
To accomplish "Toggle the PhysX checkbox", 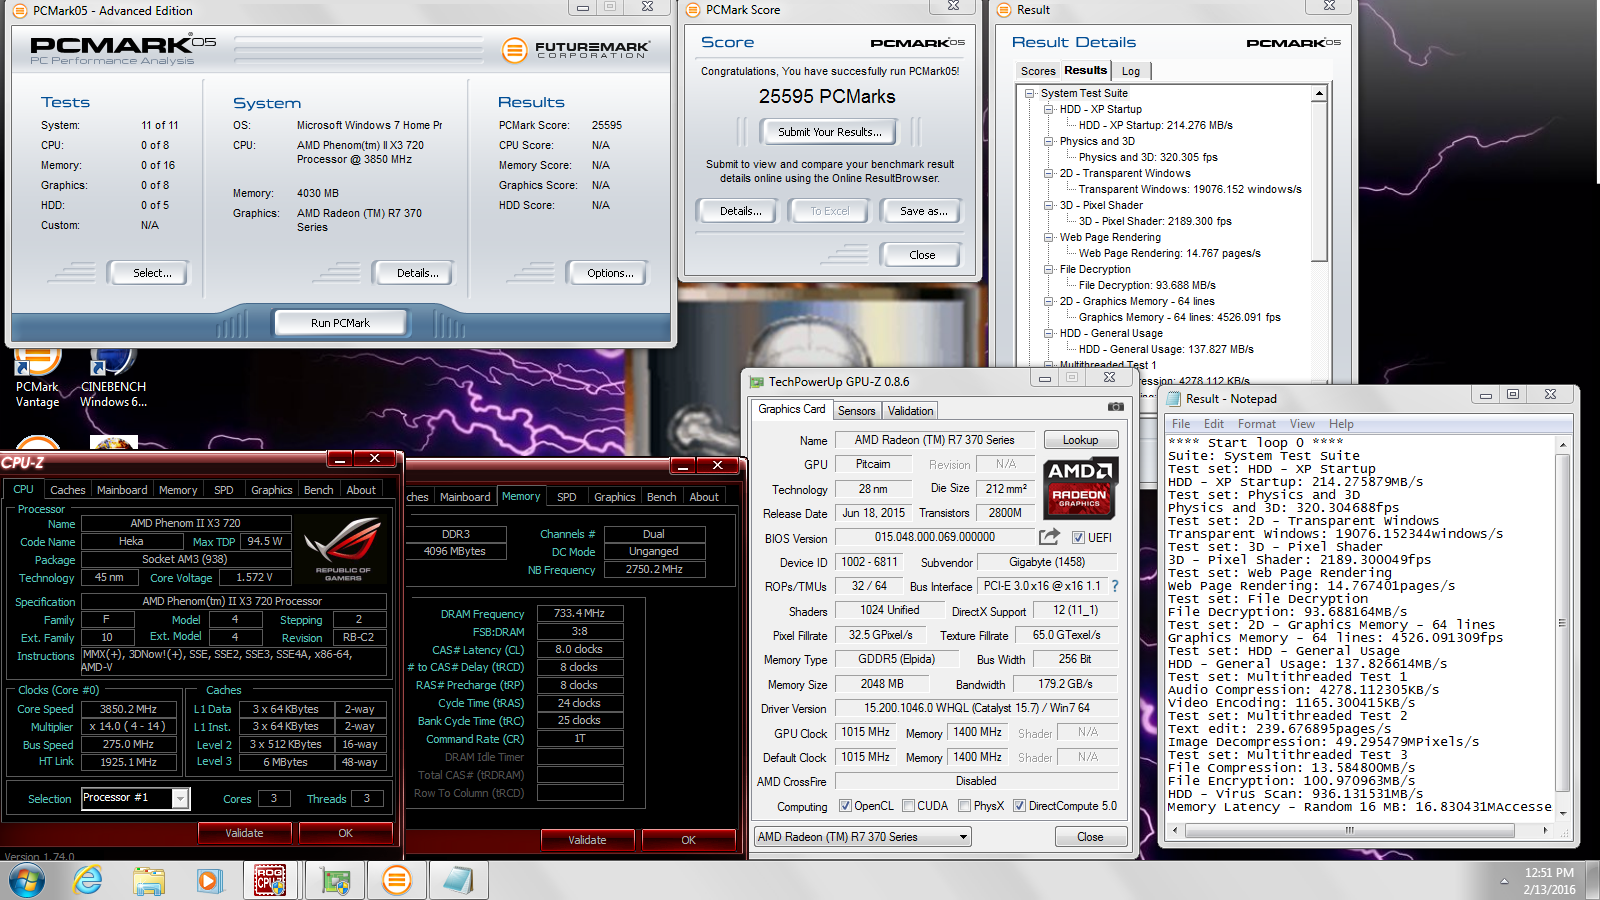I will (x=964, y=806).
